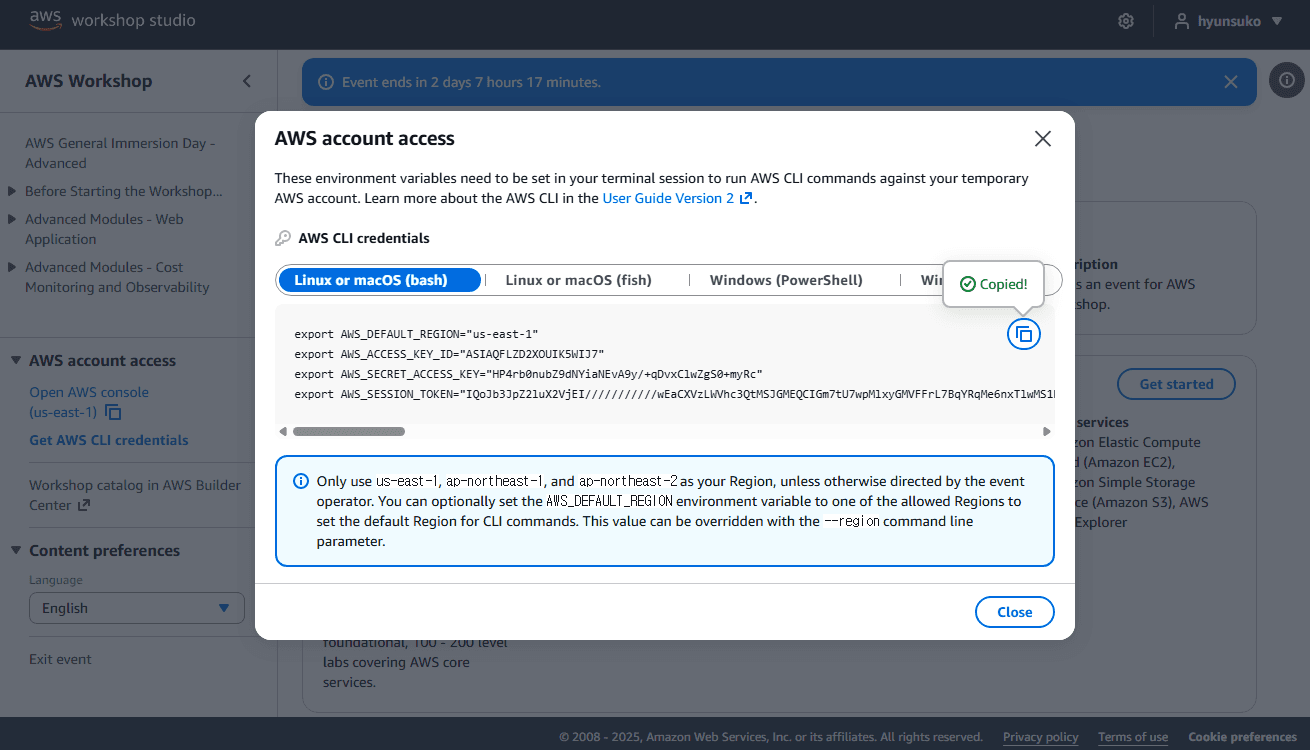The width and height of the screenshot is (1310, 750).
Task: Dismiss the event ends notification banner
Action: 1230,82
